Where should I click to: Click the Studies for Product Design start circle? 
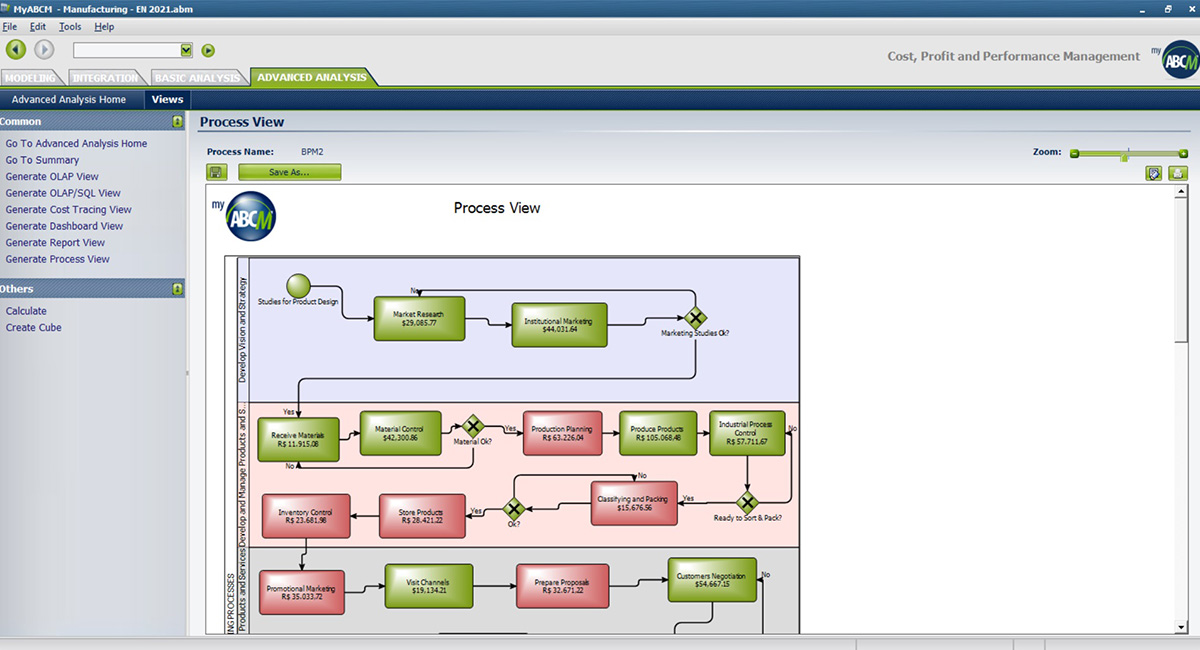pos(298,285)
